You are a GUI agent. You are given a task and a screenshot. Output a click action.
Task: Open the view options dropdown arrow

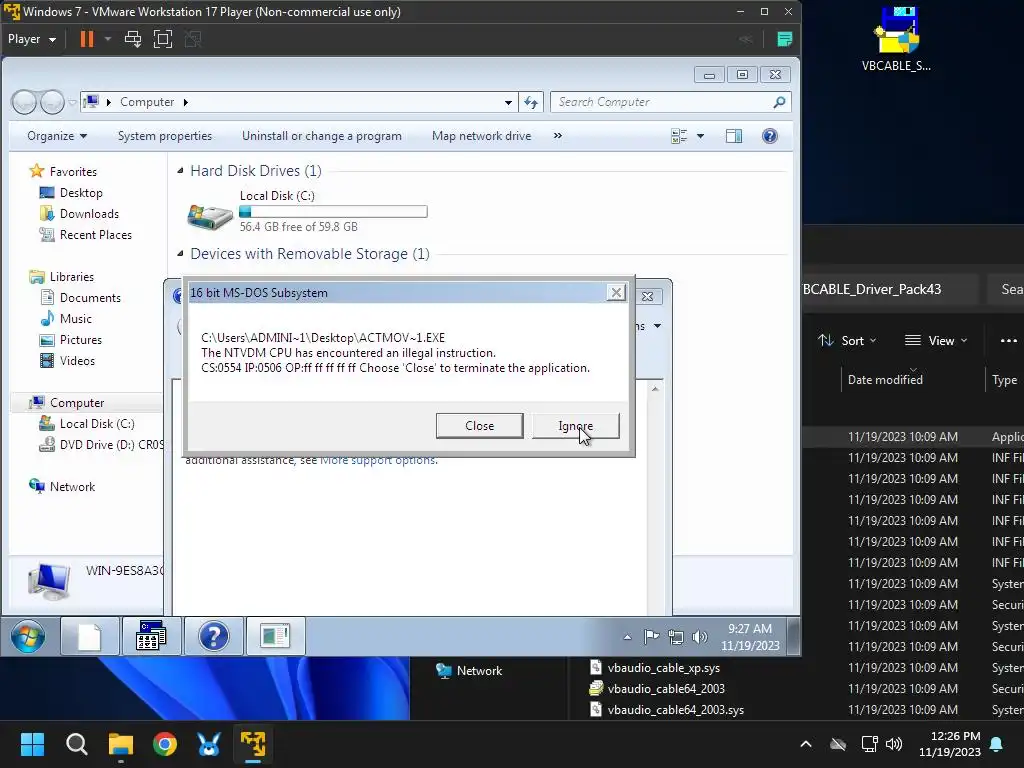pyautogui.click(x=700, y=136)
